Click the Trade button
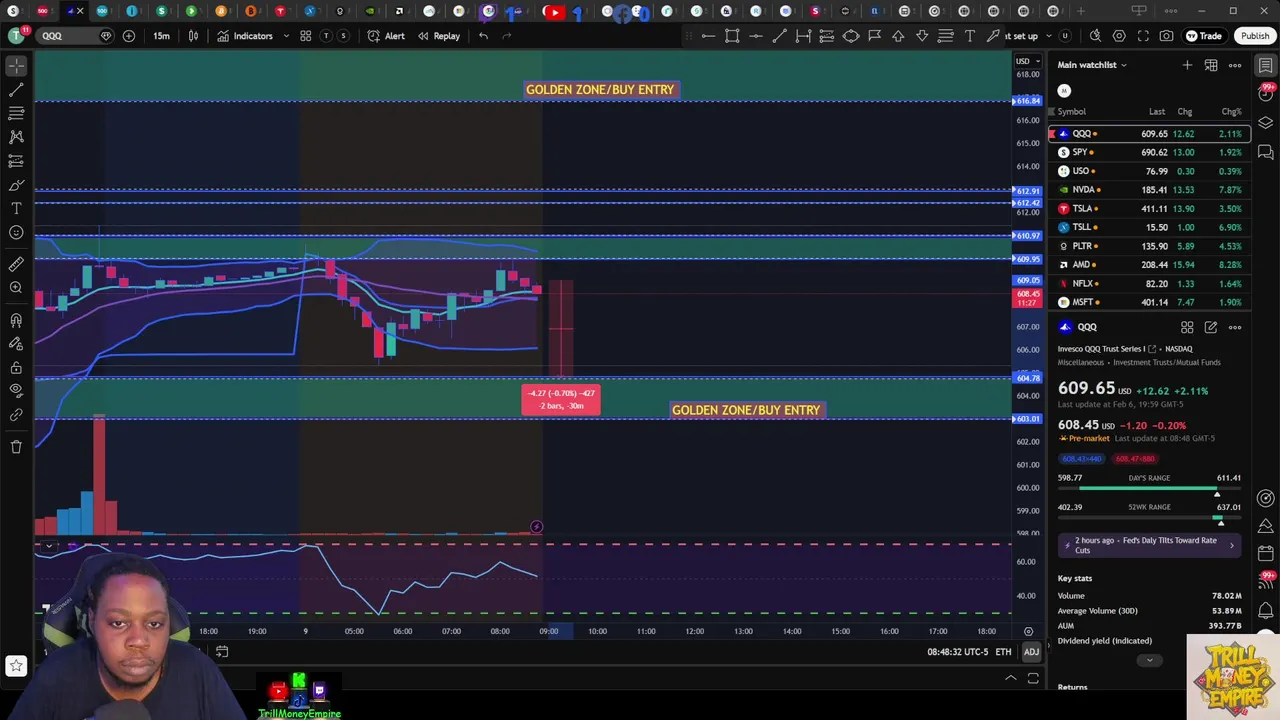The image size is (1280, 720). point(1204,36)
